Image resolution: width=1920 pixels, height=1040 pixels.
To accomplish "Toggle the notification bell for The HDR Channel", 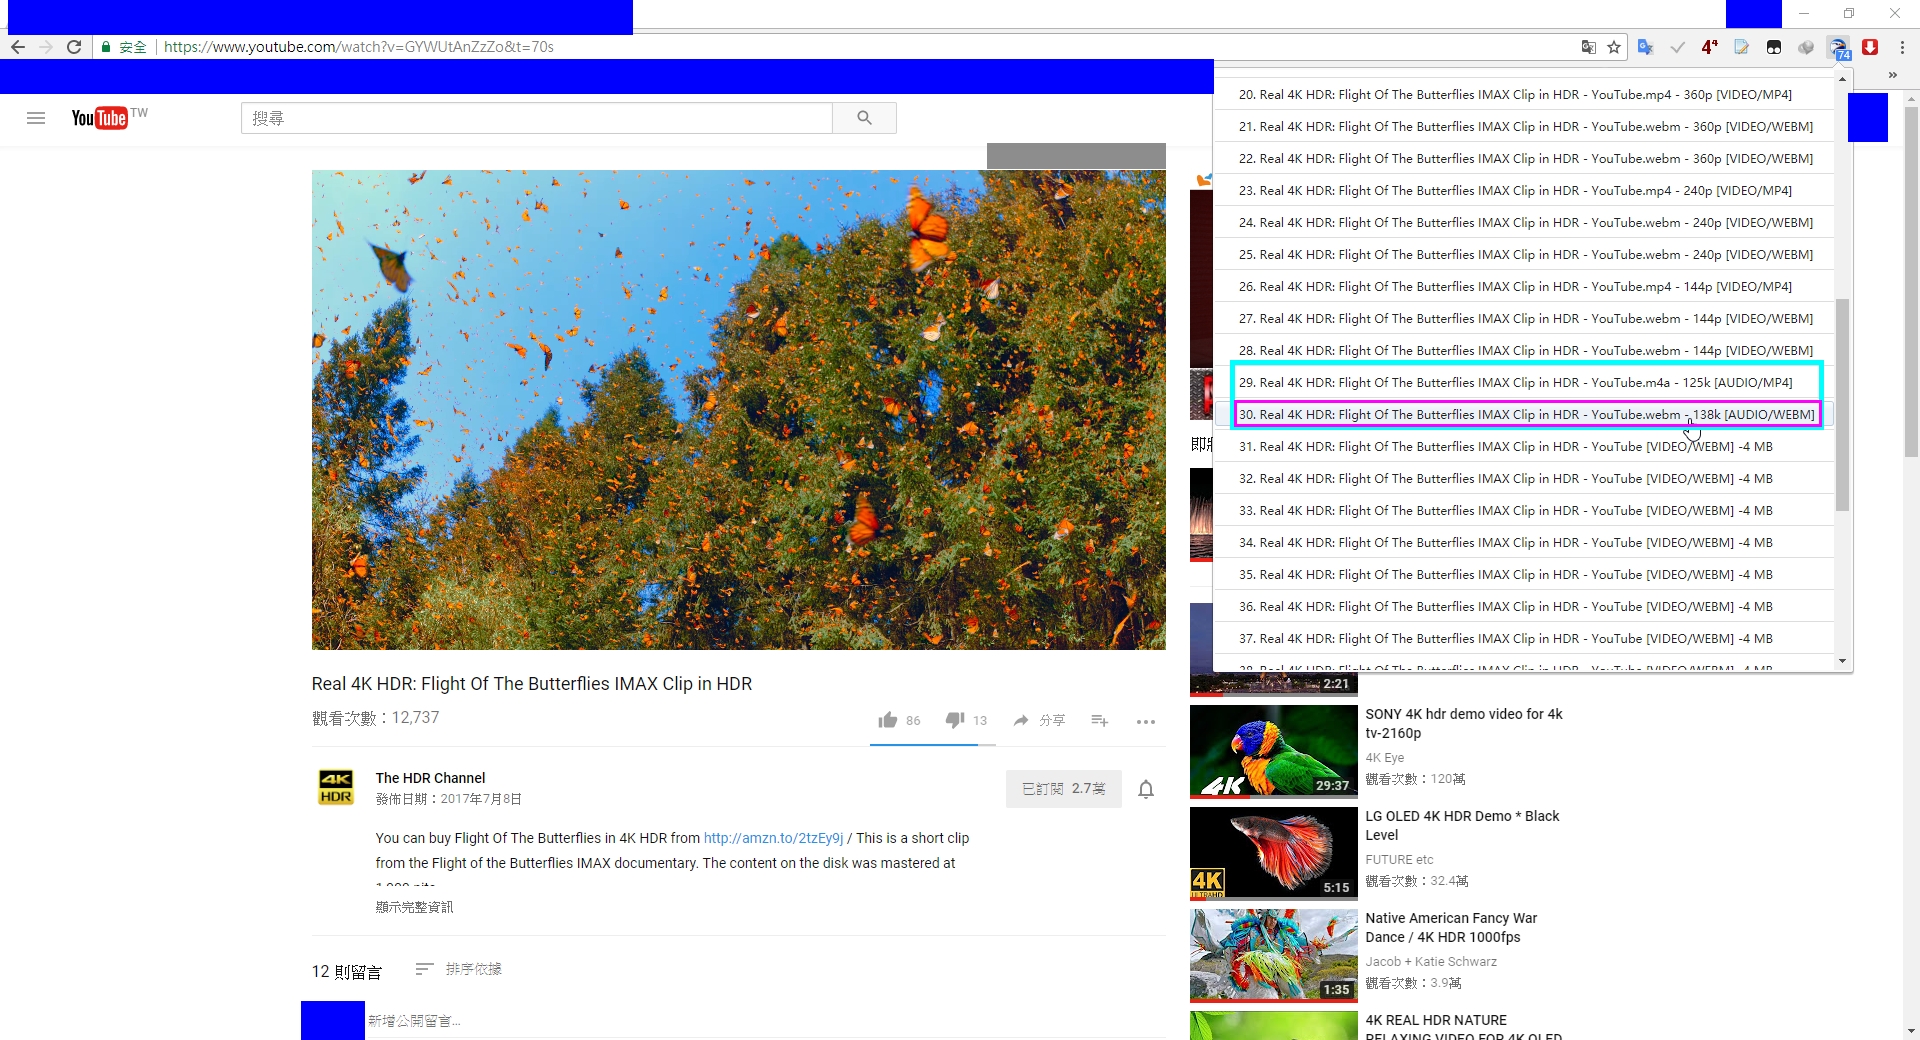I will 1146,789.
